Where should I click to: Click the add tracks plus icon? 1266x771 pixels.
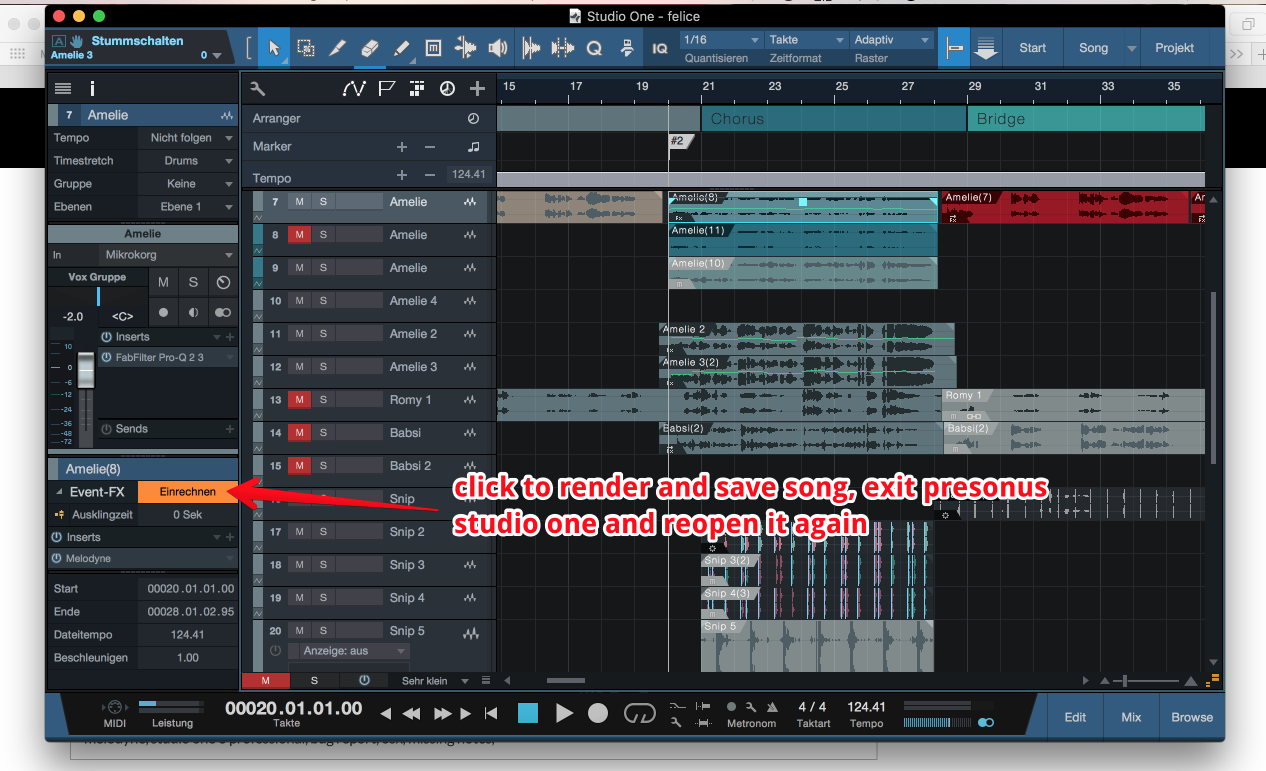point(478,88)
